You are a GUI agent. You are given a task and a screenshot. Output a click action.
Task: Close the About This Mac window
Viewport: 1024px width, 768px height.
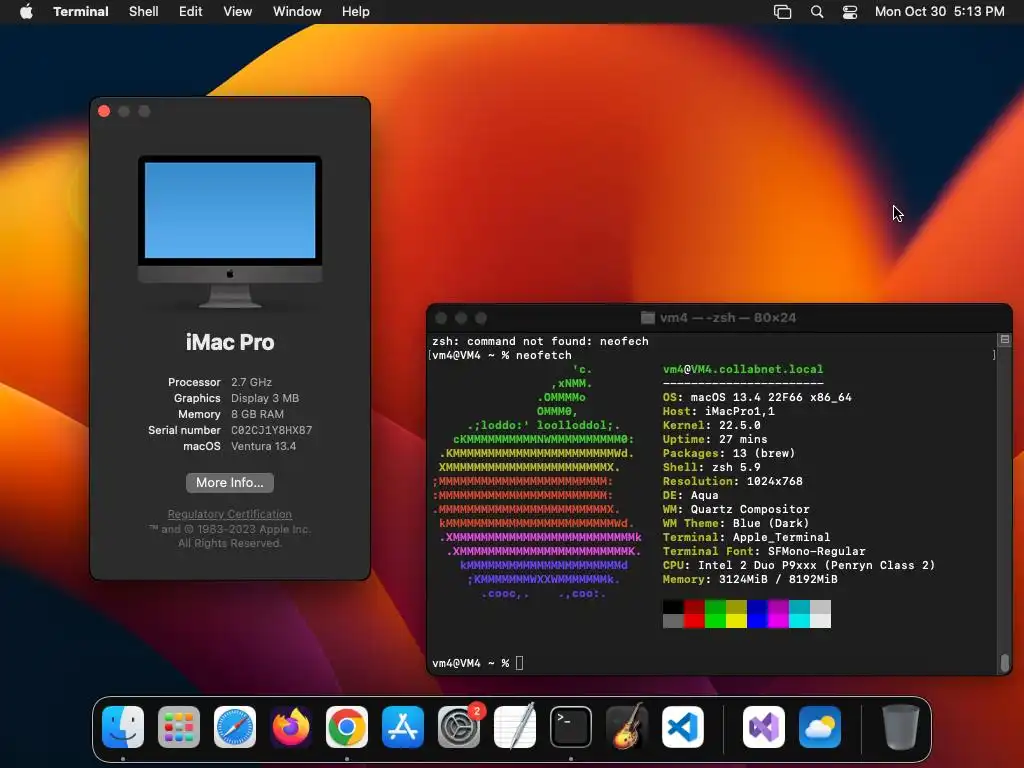[104, 111]
